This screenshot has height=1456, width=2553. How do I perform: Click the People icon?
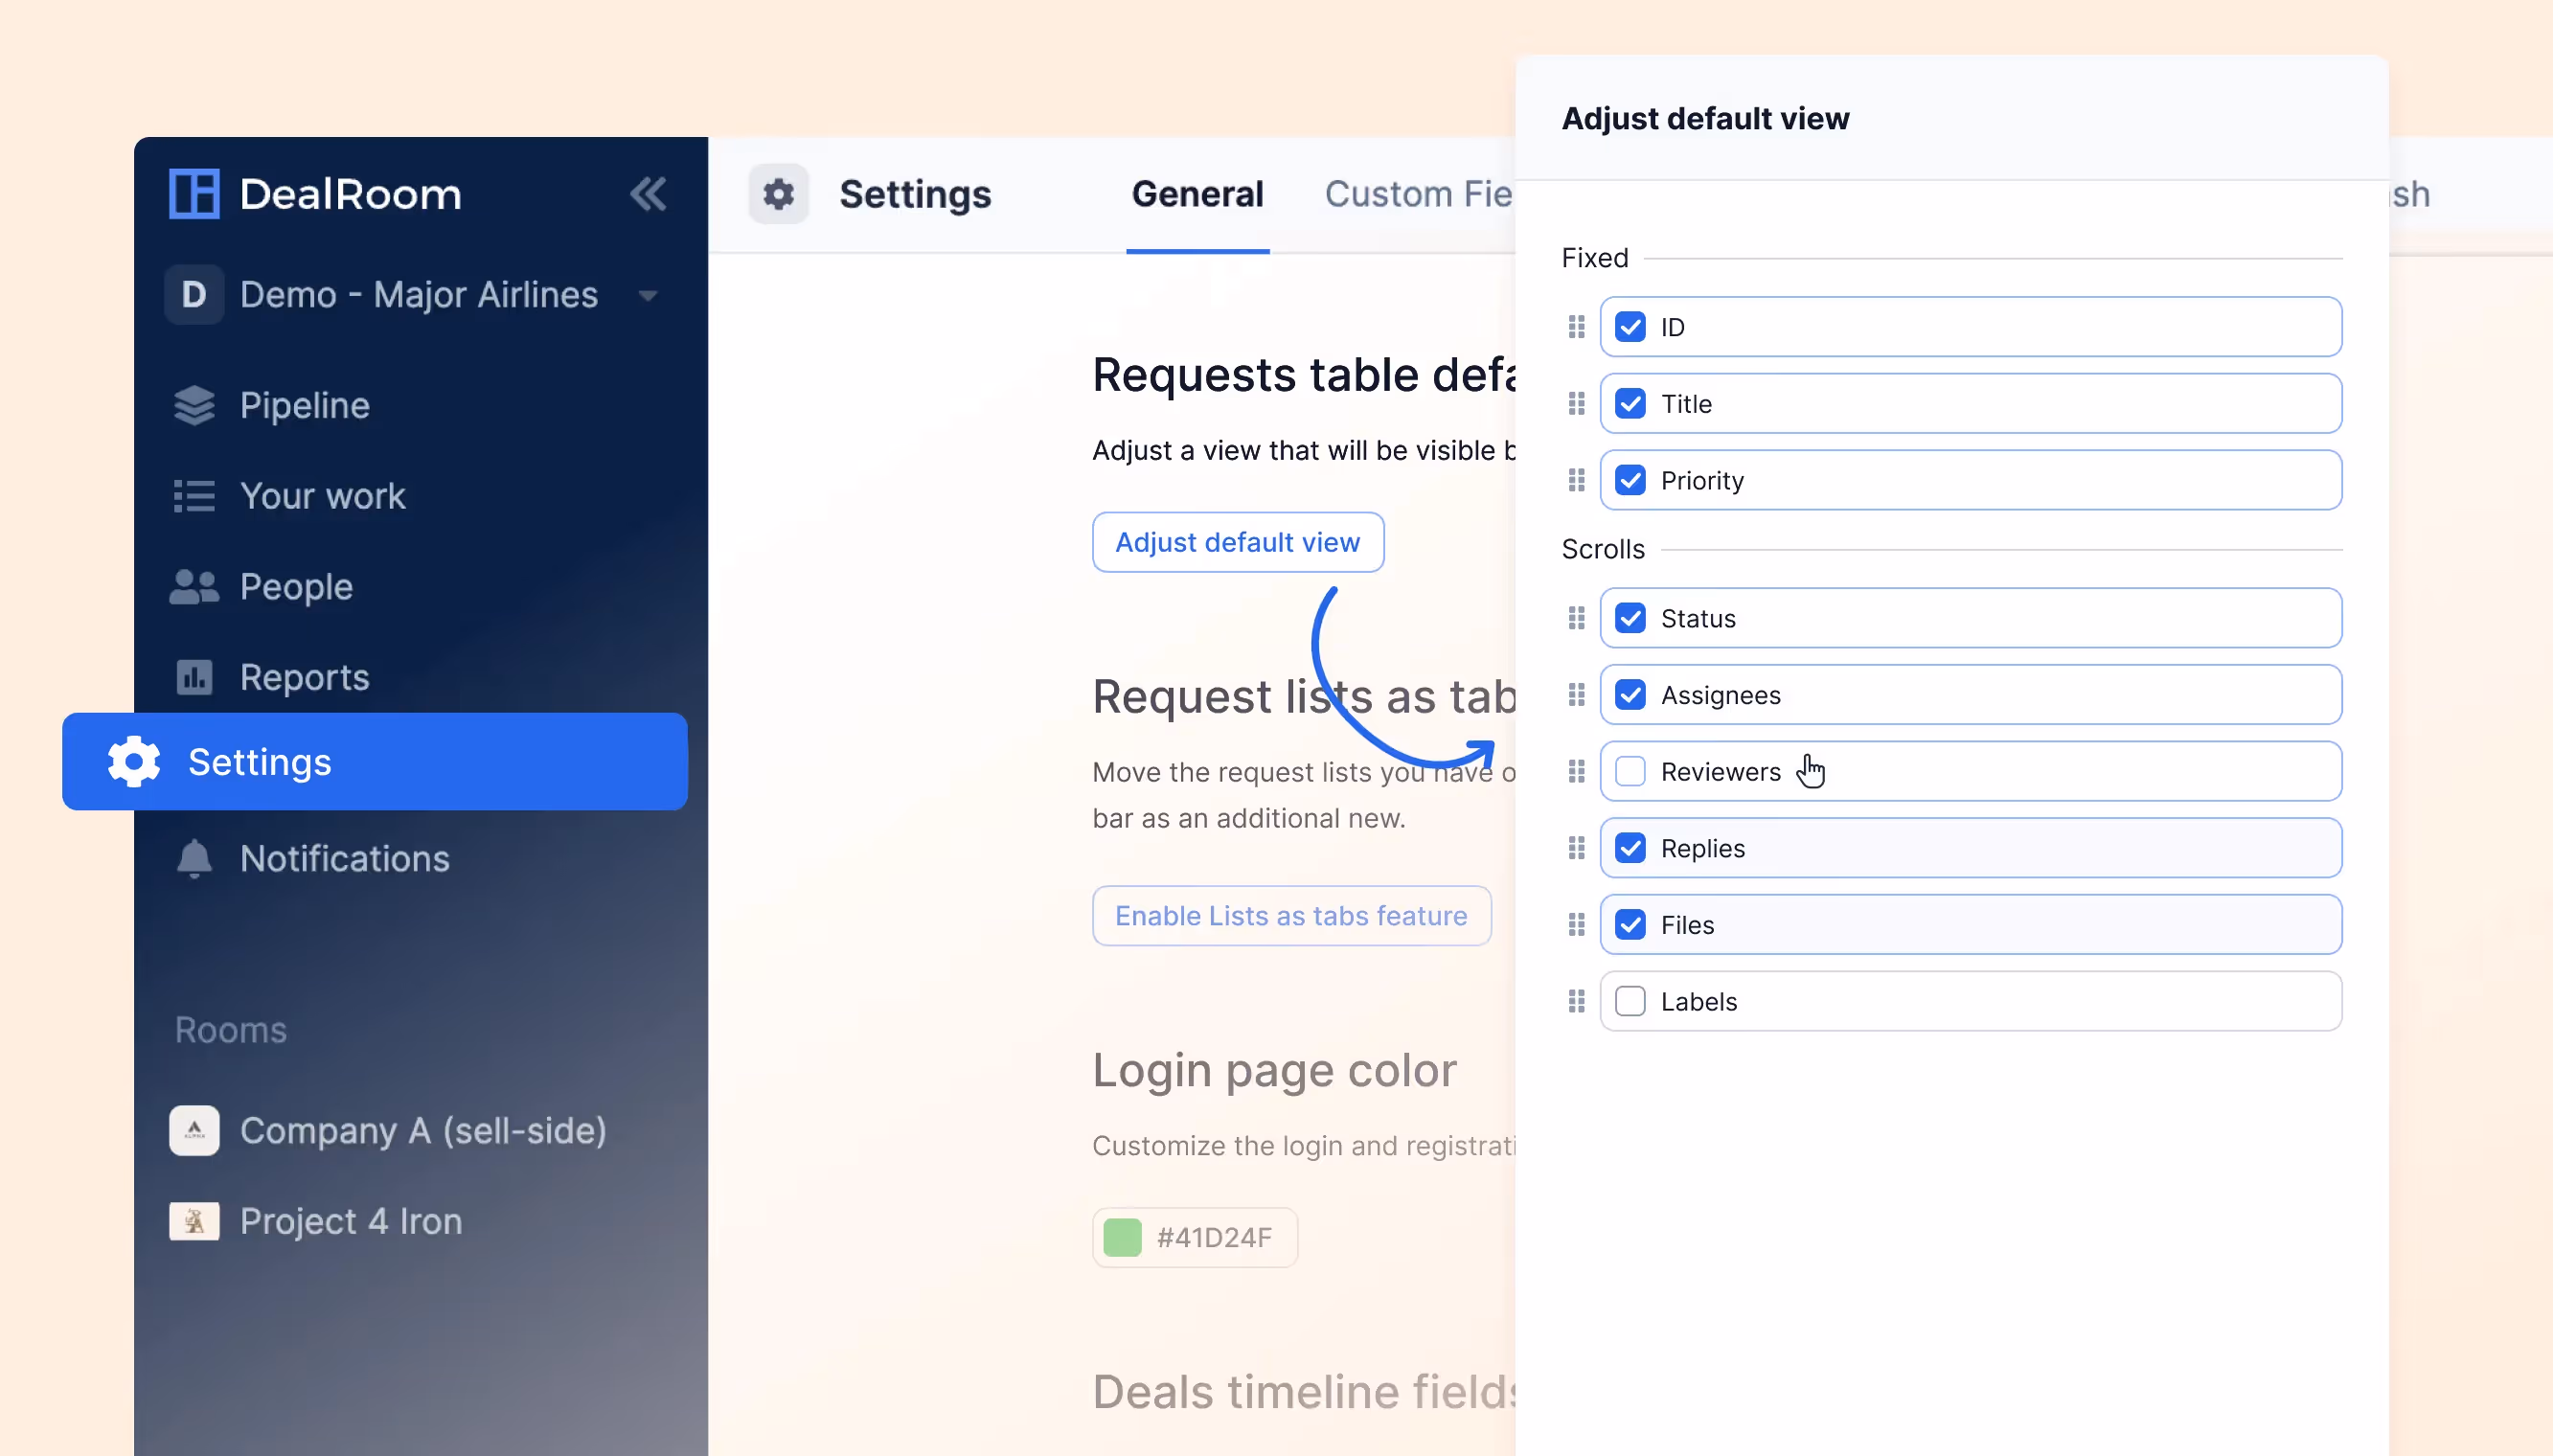pyautogui.click(x=194, y=586)
